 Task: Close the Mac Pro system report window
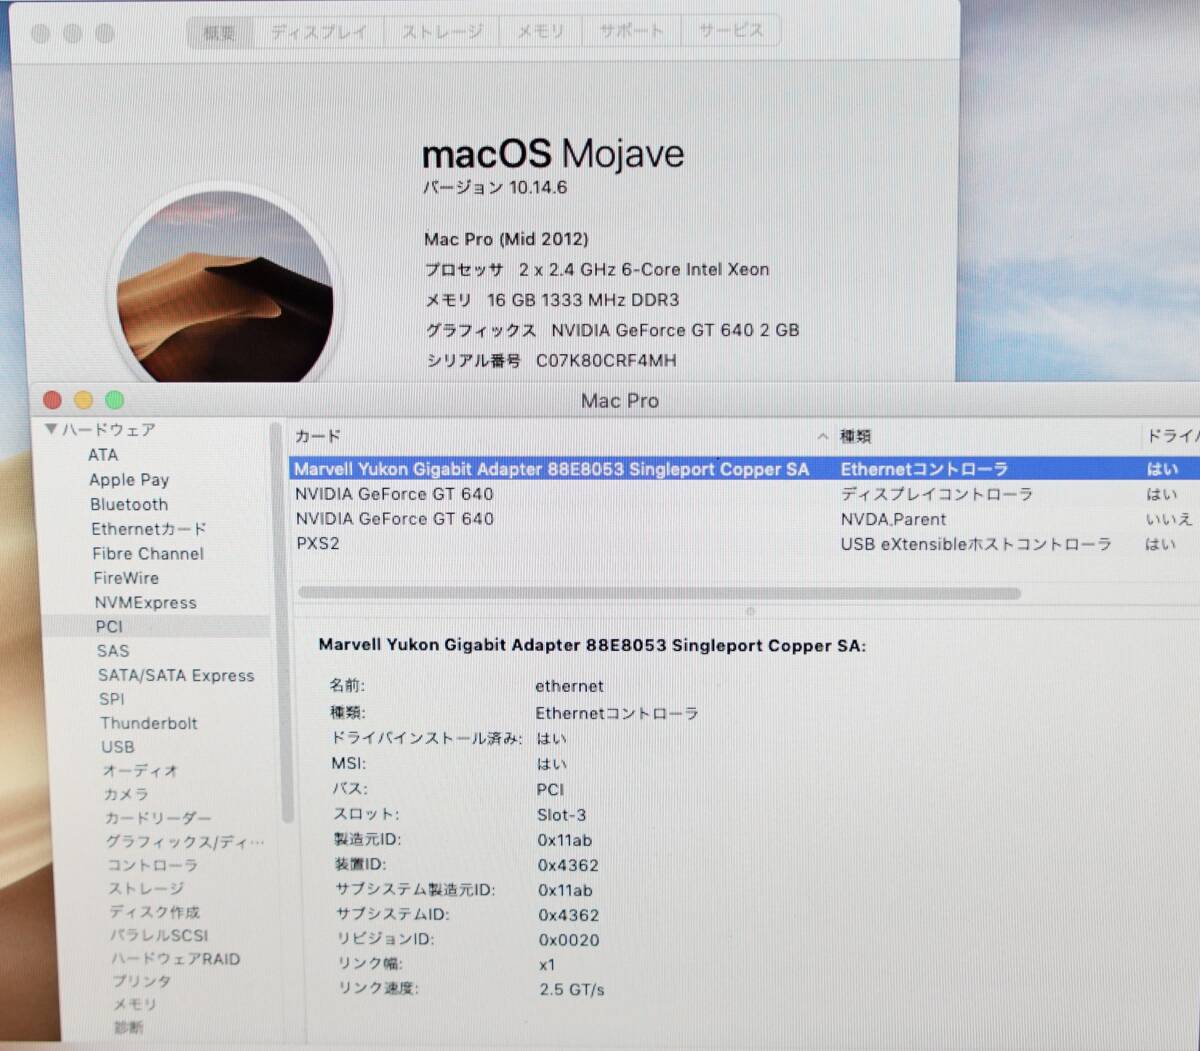(x=53, y=400)
